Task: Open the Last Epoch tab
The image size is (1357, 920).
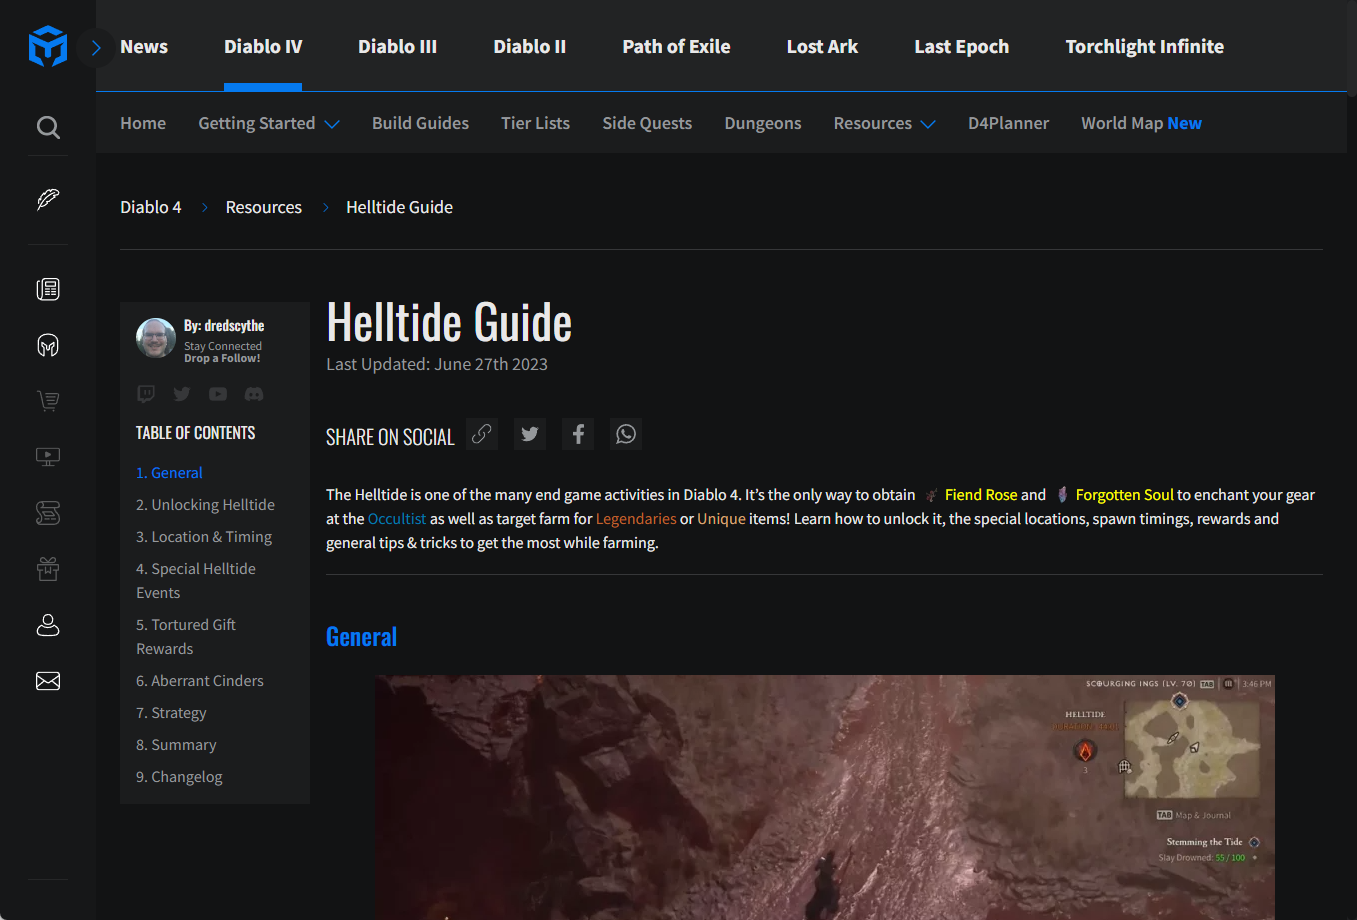Action: point(961,47)
